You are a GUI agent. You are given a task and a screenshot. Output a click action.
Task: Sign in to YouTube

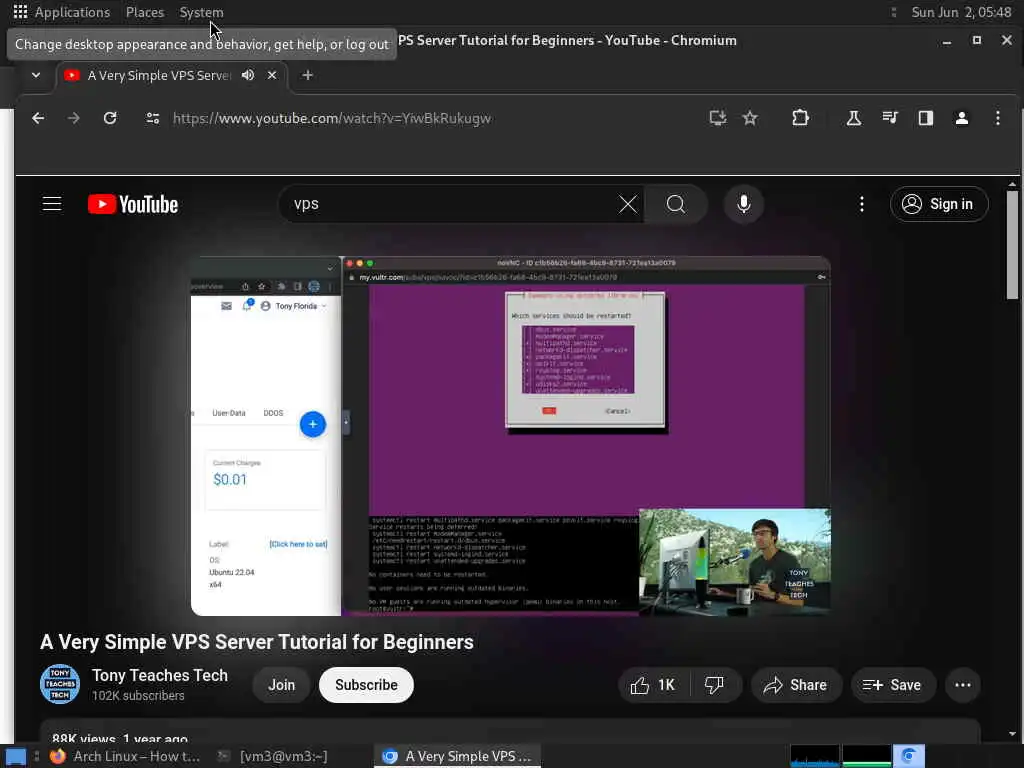click(938, 204)
